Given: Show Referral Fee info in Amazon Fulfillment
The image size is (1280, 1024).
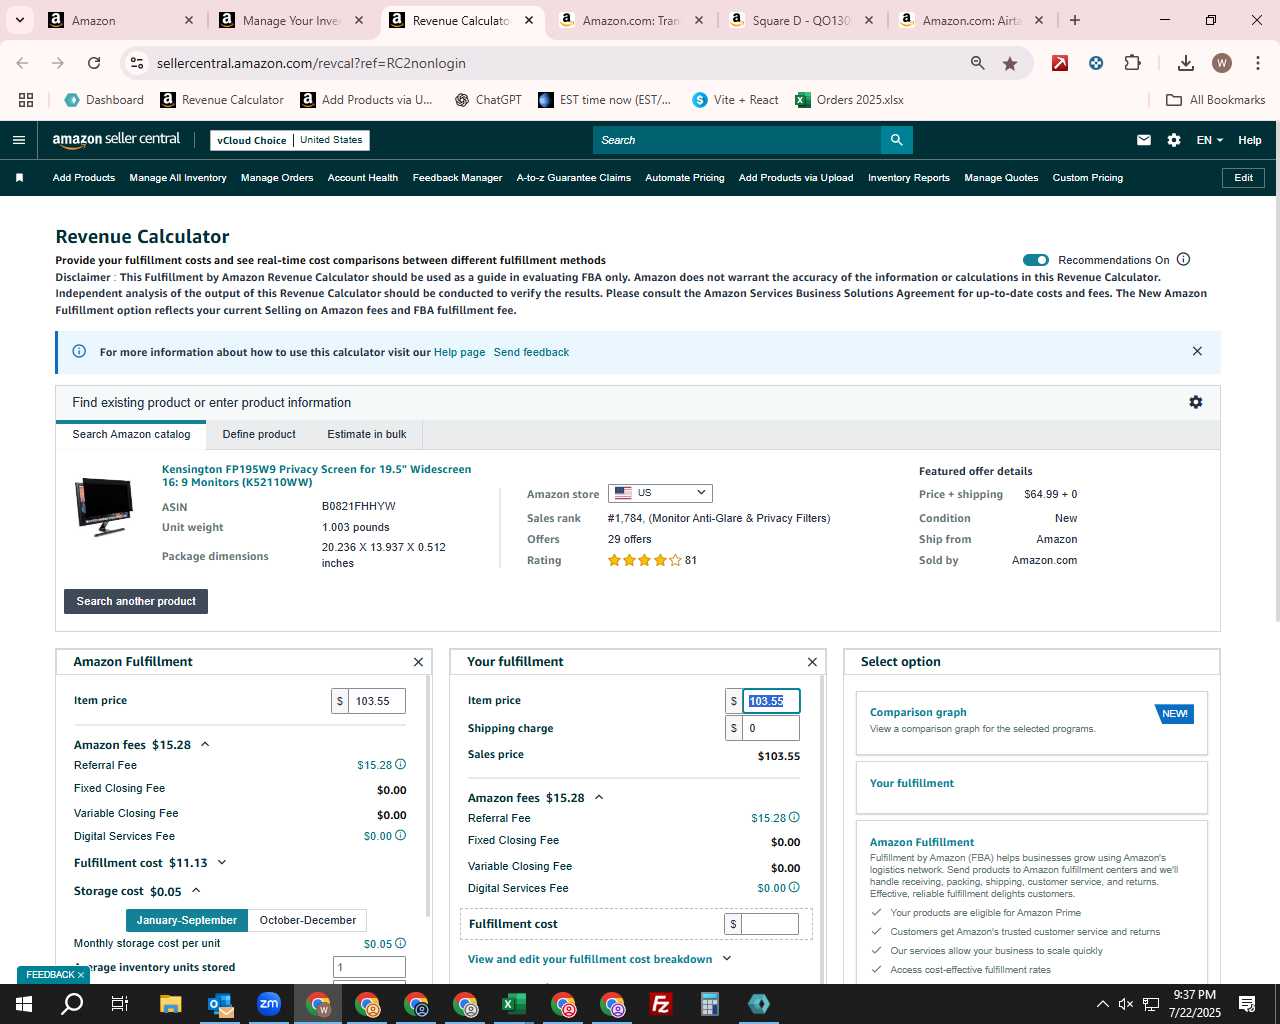Looking at the screenshot, I should click(401, 765).
